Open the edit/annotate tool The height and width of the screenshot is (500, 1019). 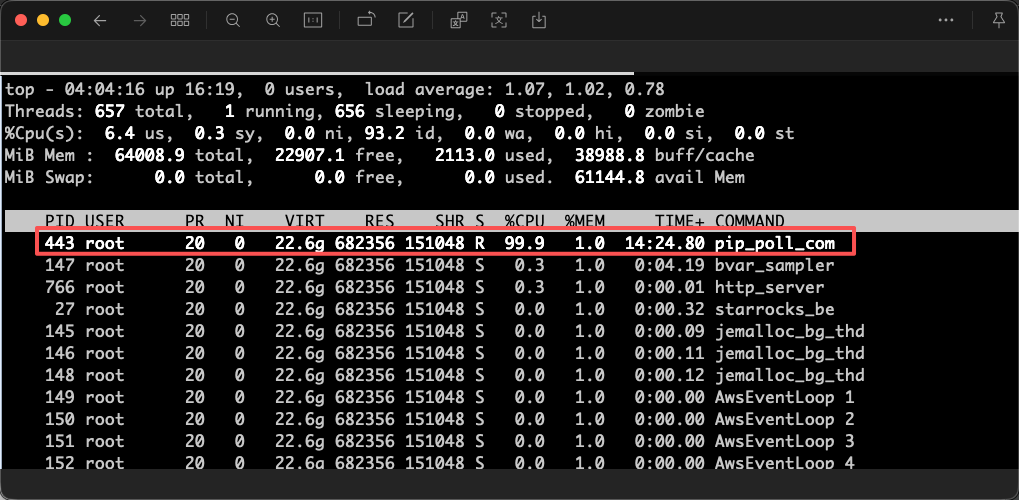point(406,20)
